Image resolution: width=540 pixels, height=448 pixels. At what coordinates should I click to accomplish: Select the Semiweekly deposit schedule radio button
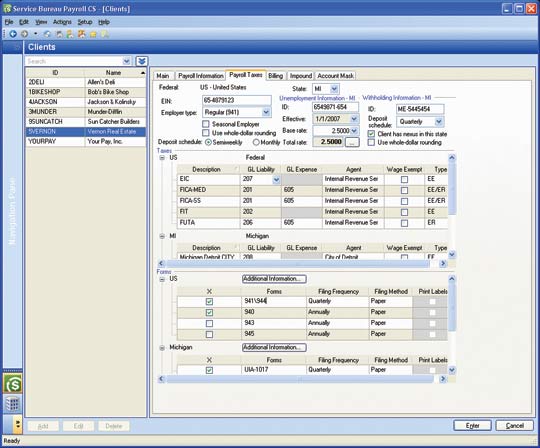208,142
